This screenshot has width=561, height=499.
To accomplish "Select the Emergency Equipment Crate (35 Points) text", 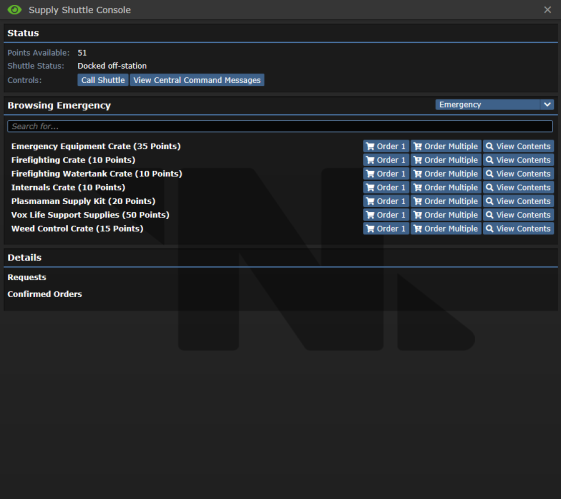I will tap(96, 146).
